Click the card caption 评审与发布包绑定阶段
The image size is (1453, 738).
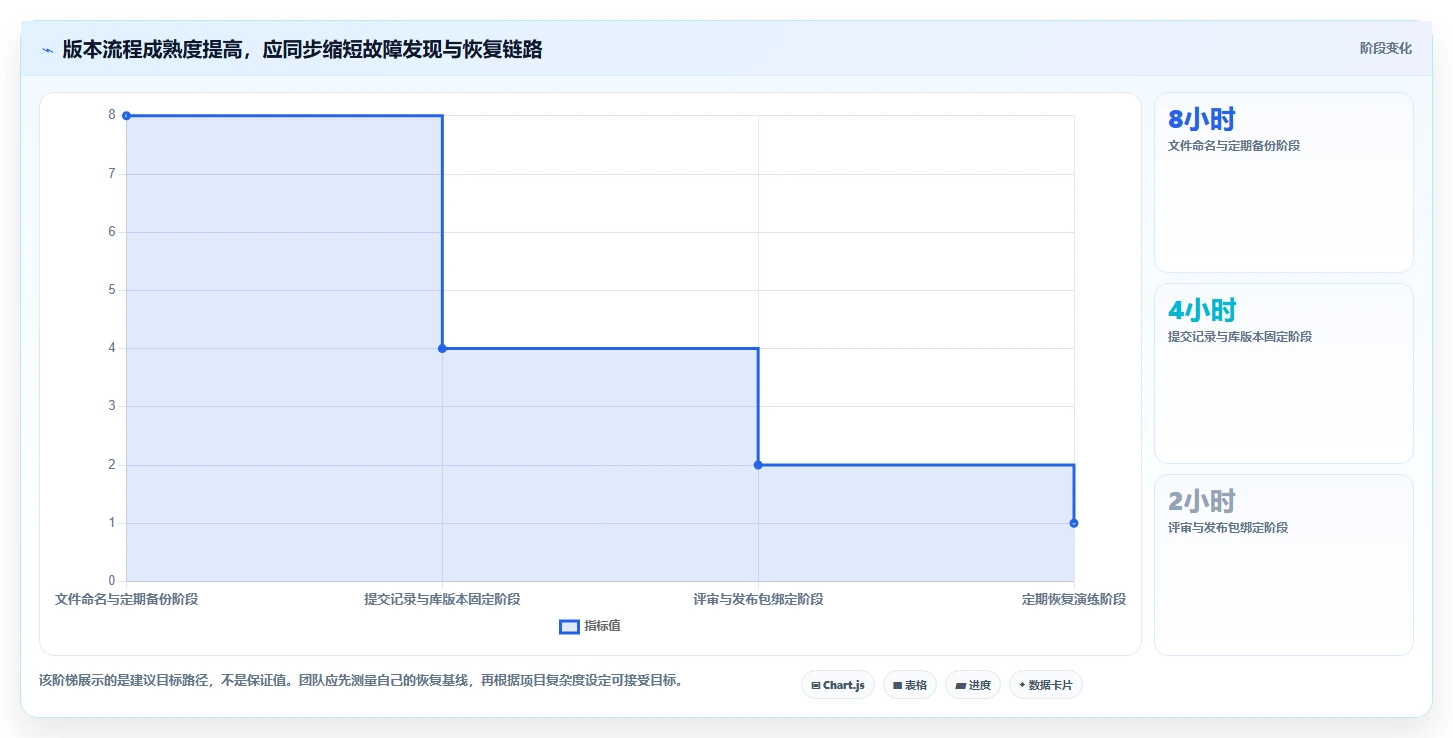1228,528
